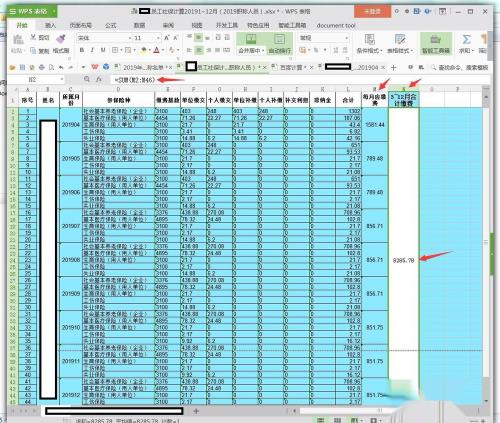
Task: Toggle underline formatting
Action: (x=103, y=50)
